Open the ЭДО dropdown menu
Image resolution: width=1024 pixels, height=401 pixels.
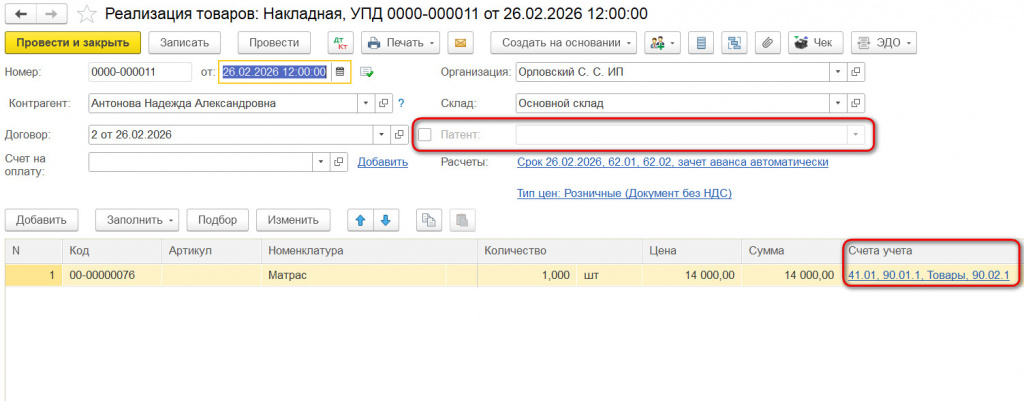pyautogui.click(x=884, y=43)
